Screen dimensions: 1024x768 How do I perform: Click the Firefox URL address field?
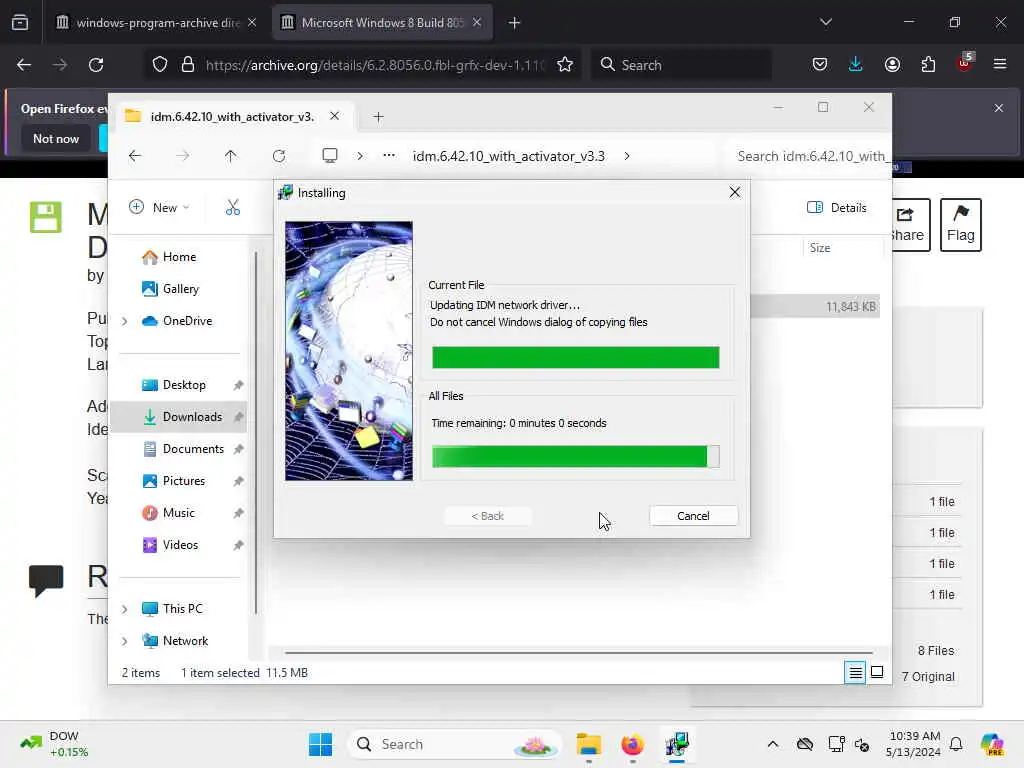click(374, 65)
